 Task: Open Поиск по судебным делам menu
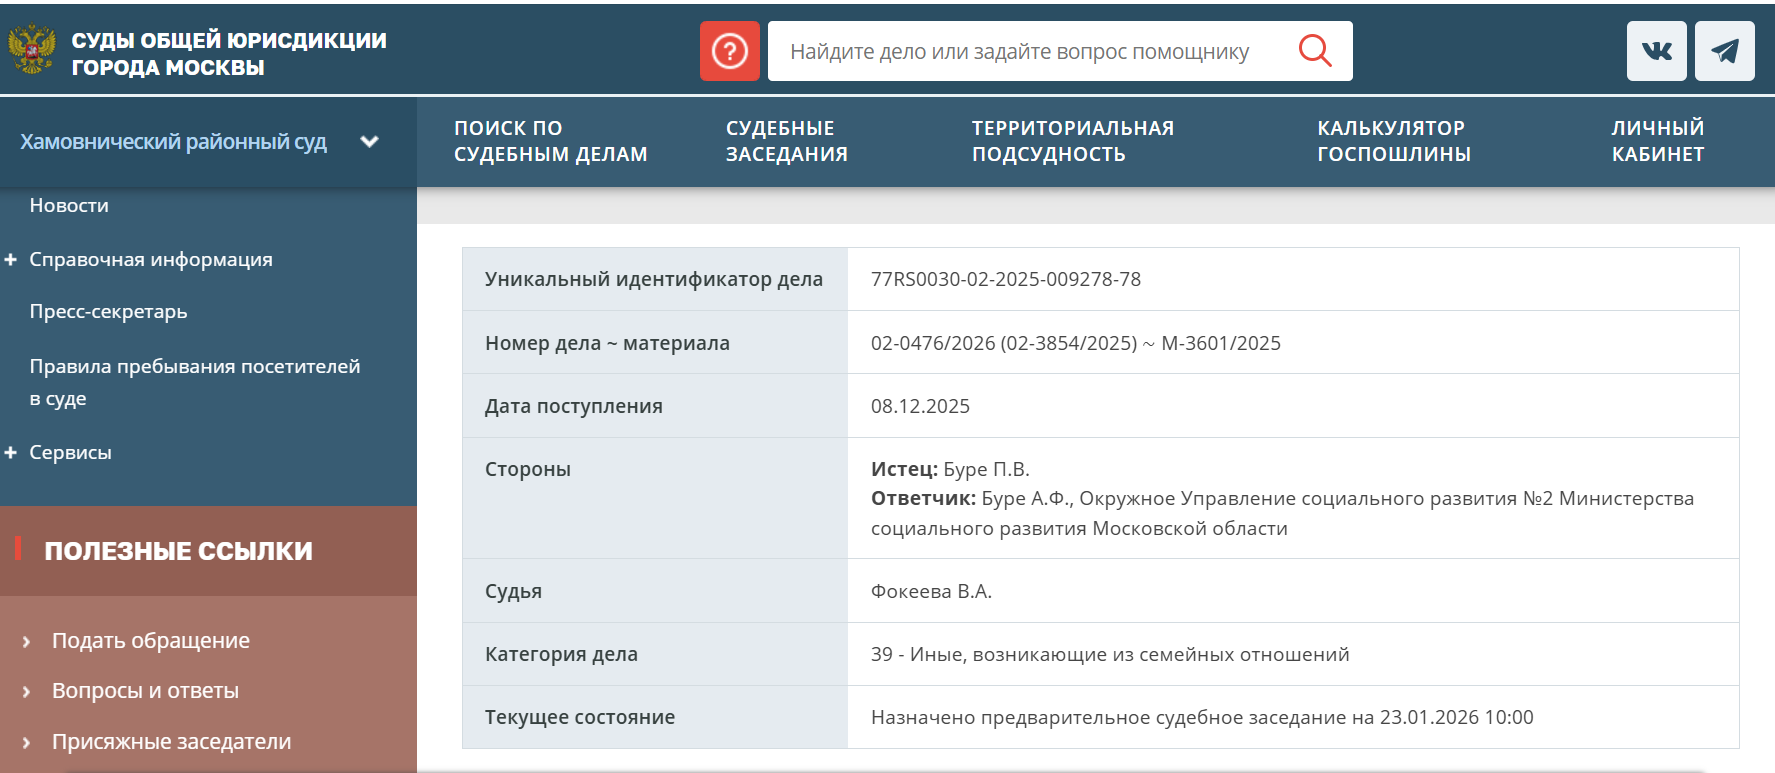(551, 141)
